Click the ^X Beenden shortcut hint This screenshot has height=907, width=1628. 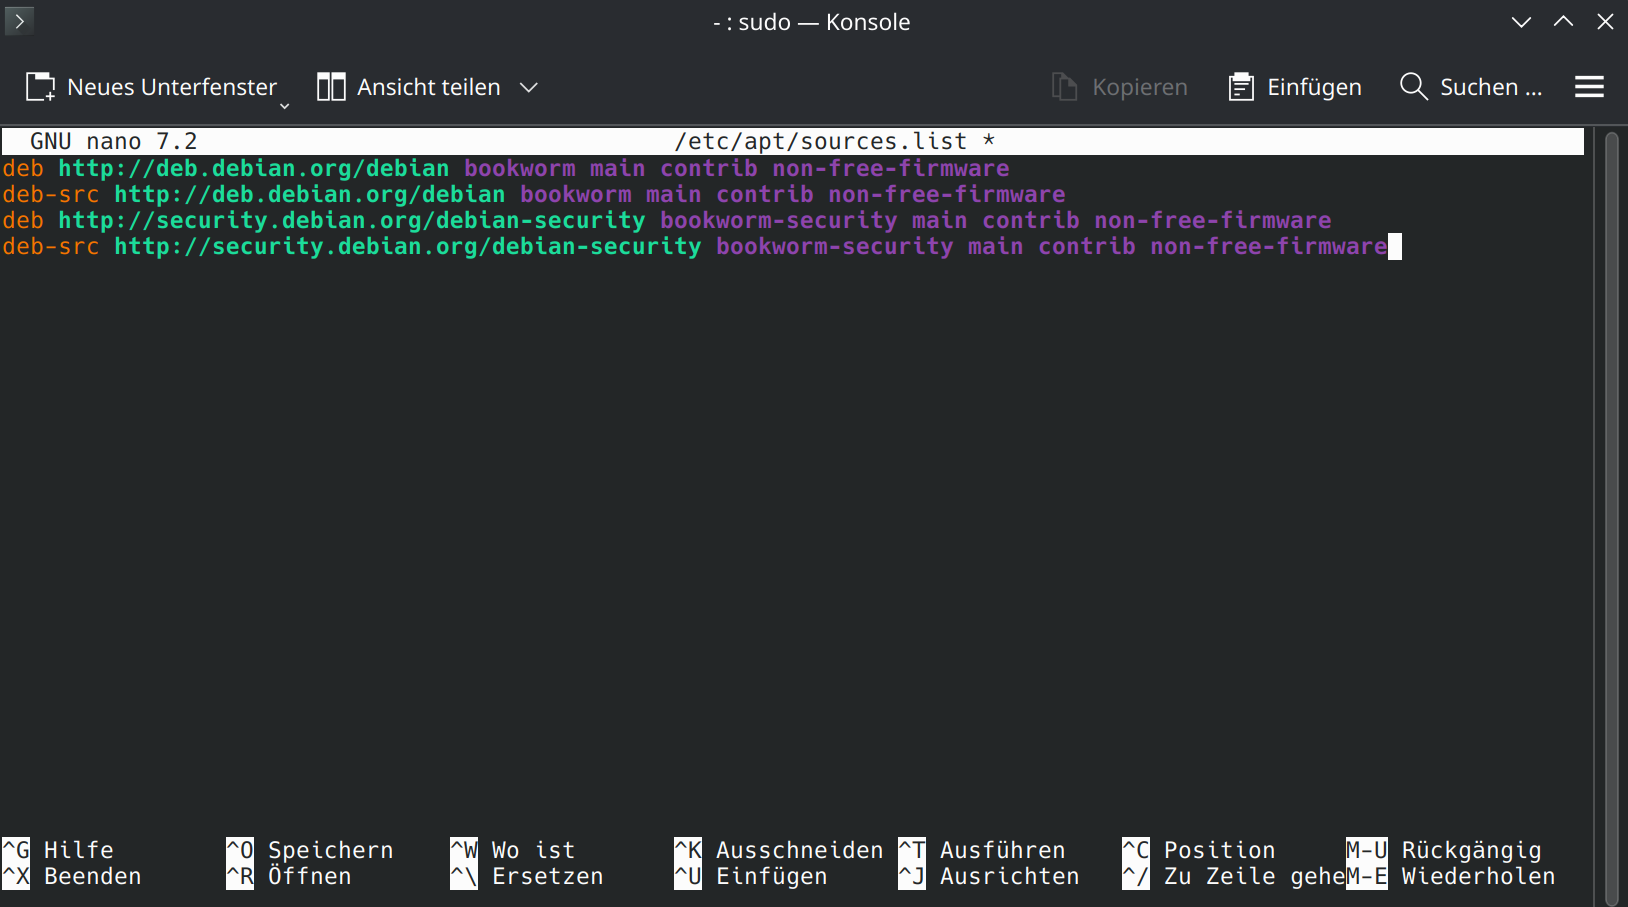[x=72, y=876]
